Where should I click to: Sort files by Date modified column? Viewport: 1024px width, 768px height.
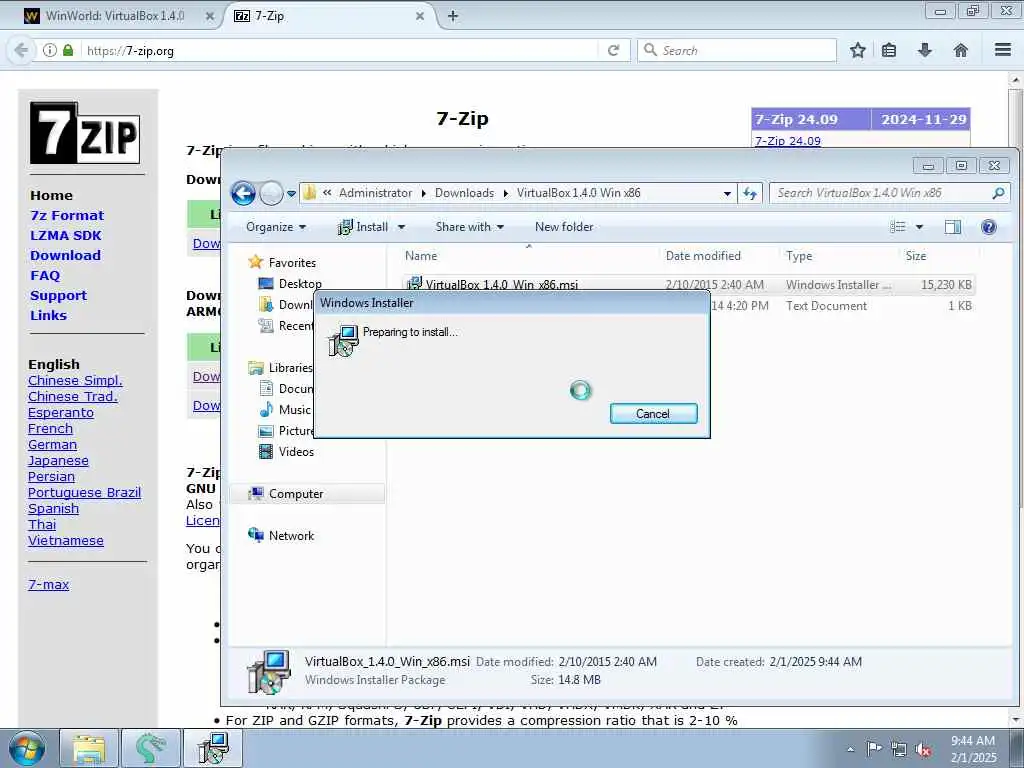pyautogui.click(x=703, y=256)
